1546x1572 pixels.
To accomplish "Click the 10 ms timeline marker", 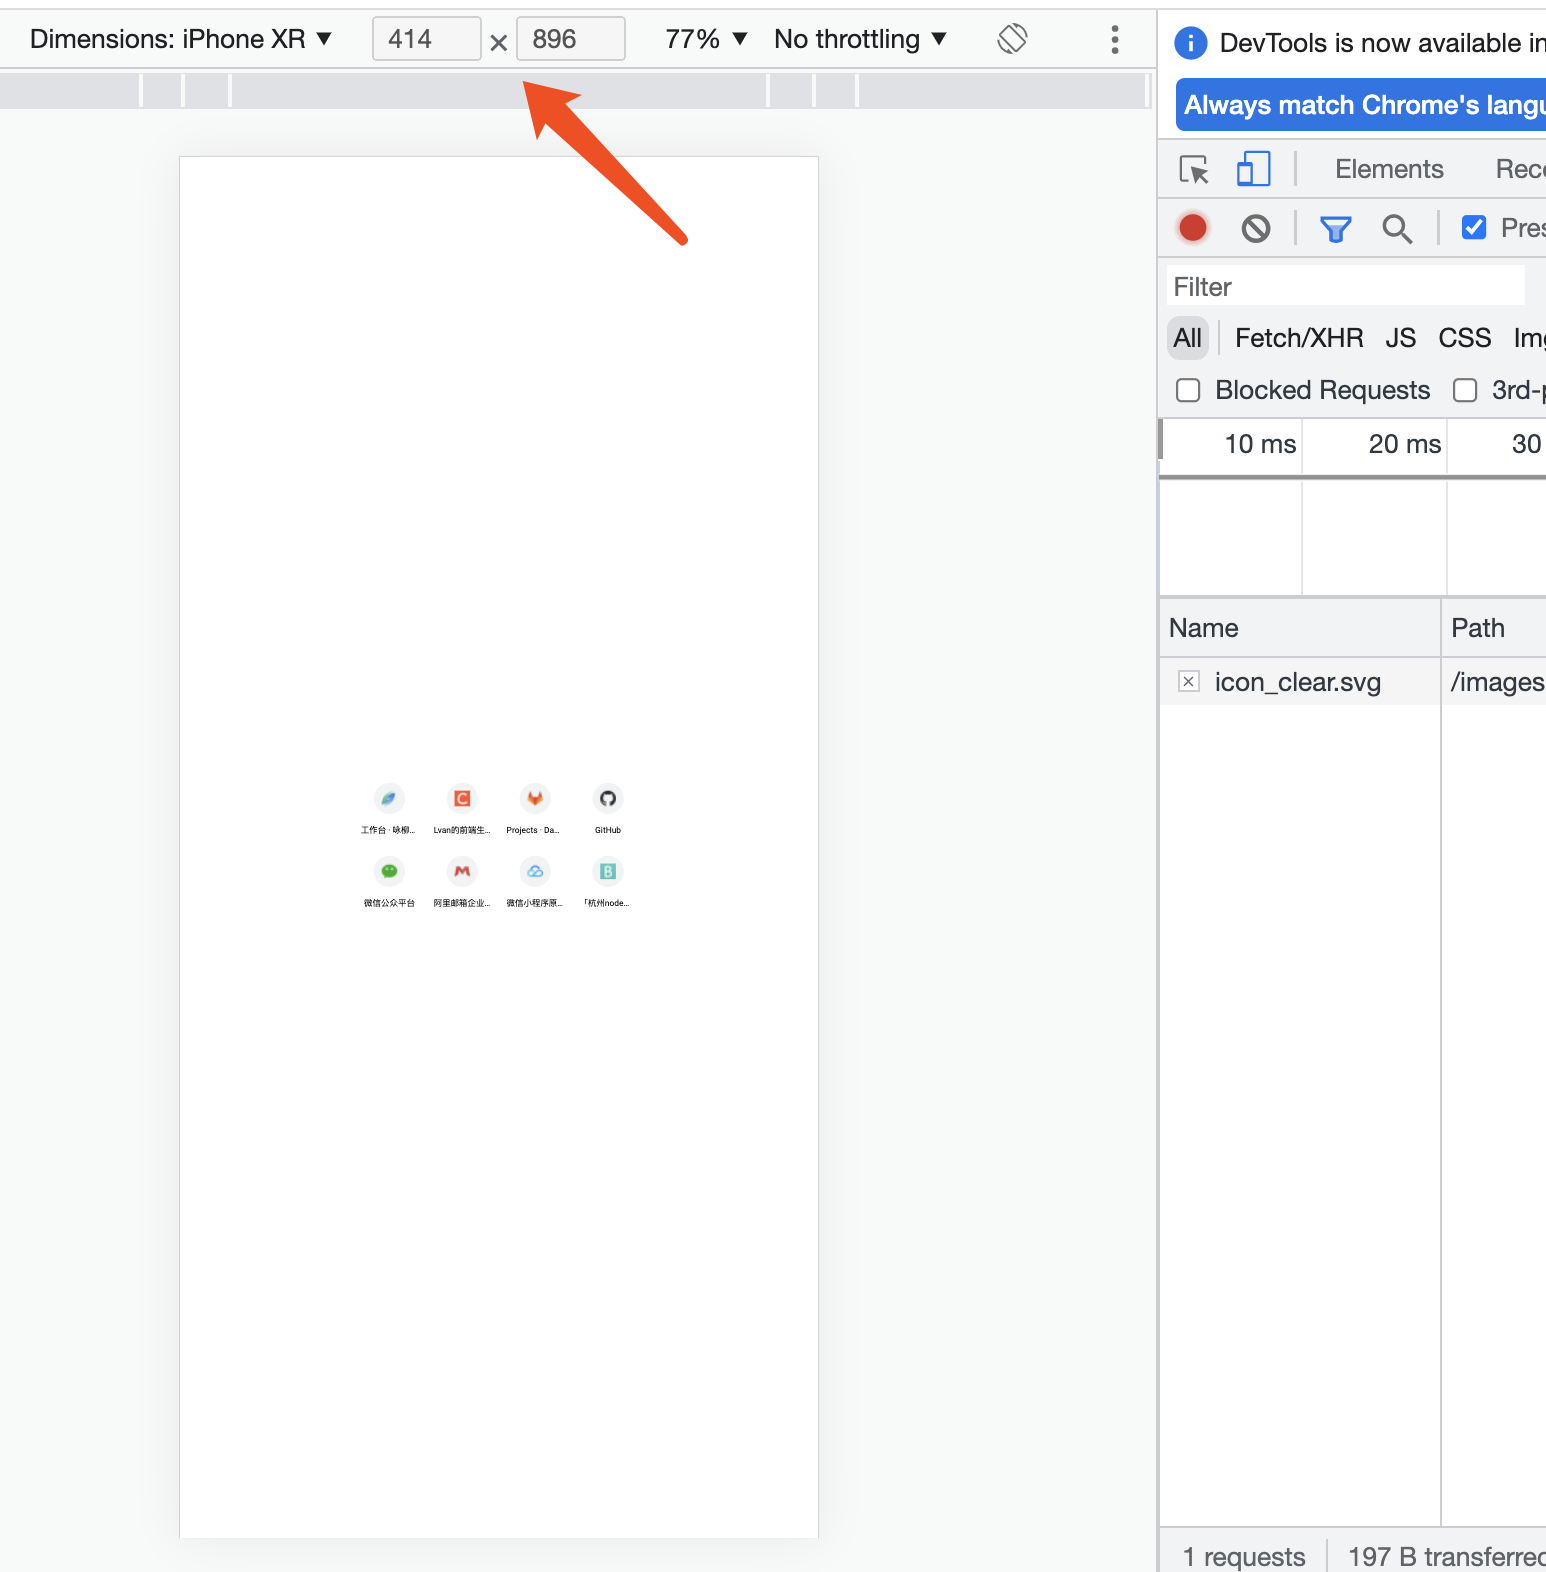I will [x=1260, y=444].
